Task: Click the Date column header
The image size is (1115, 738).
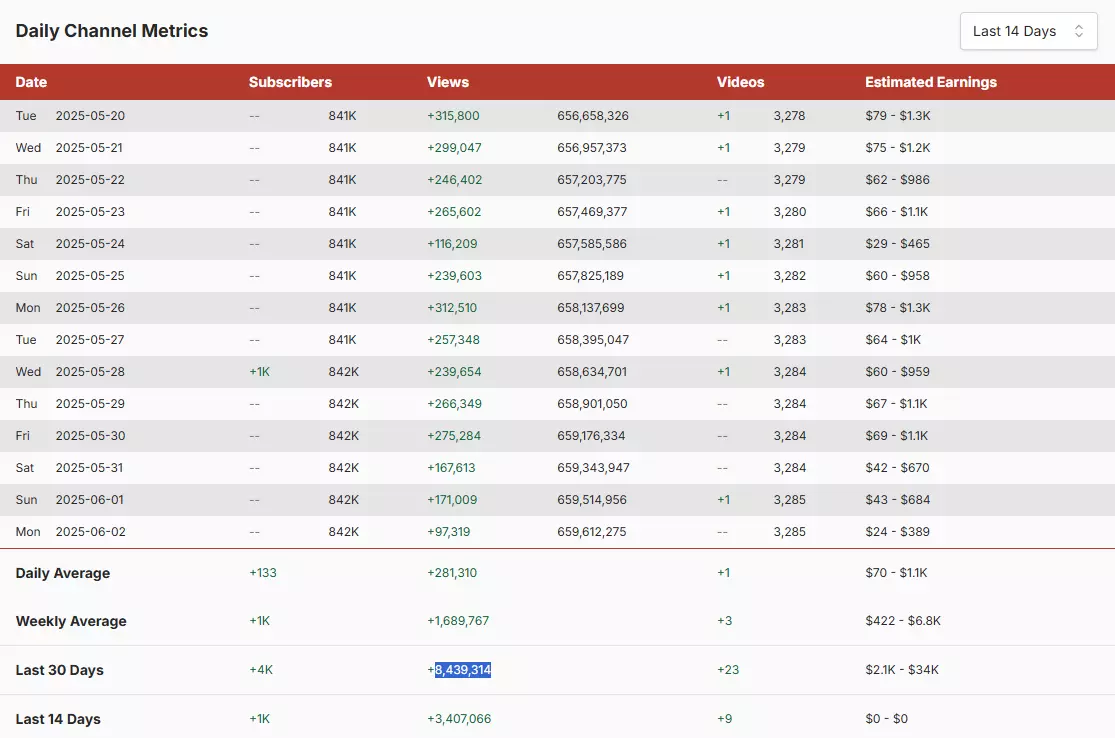Action: 31,82
